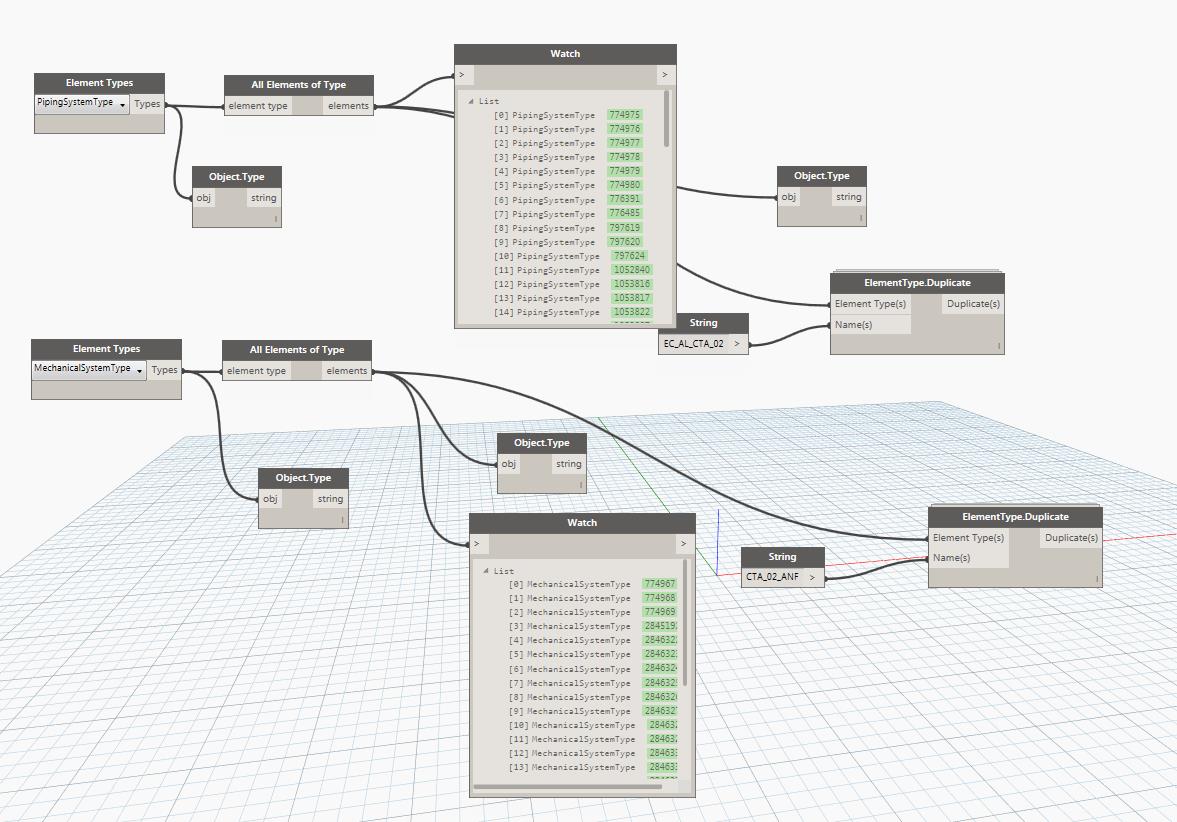Collapse the List arrow in the MechanicalSystemType Watch
The height and width of the screenshot is (822, 1177).
click(486, 570)
